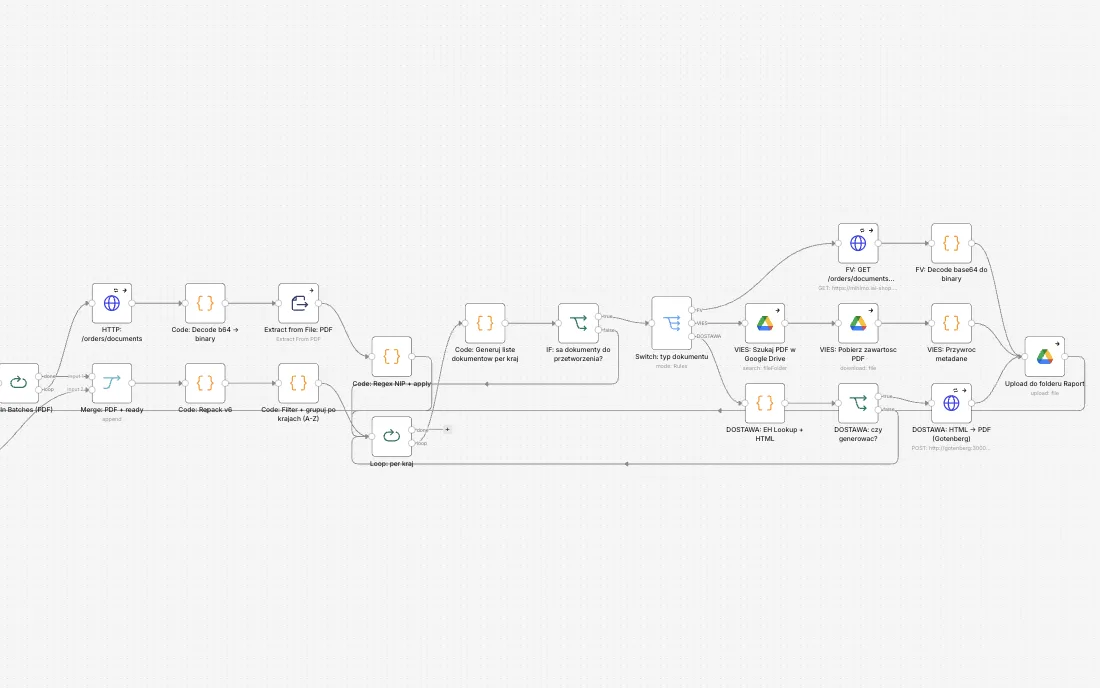Click the 'download: file' subtitle text
Image resolution: width=1100 pixels, height=688 pixels.
(x=858, y=368)
